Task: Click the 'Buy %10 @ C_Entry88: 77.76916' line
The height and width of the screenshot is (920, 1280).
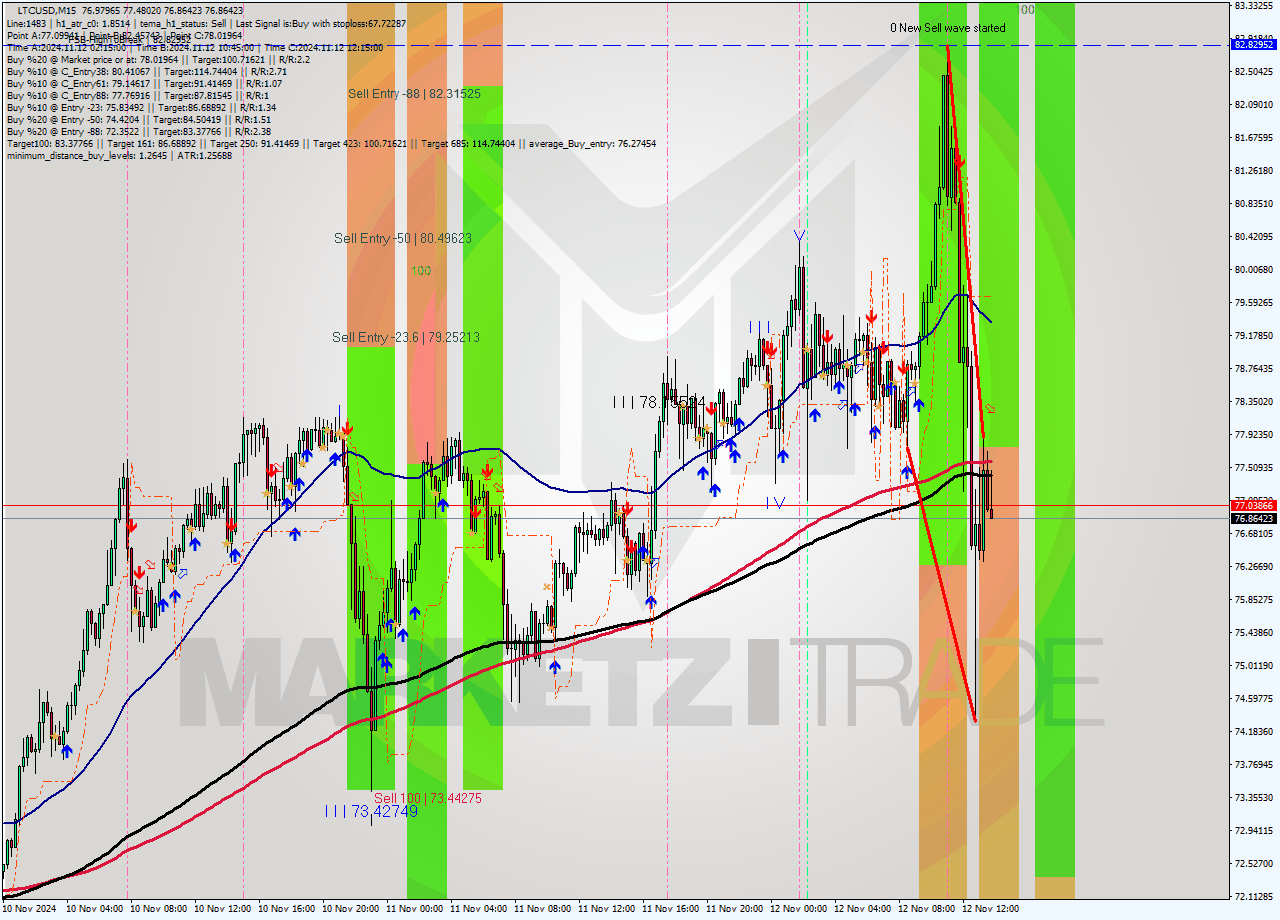Action: 137,95
